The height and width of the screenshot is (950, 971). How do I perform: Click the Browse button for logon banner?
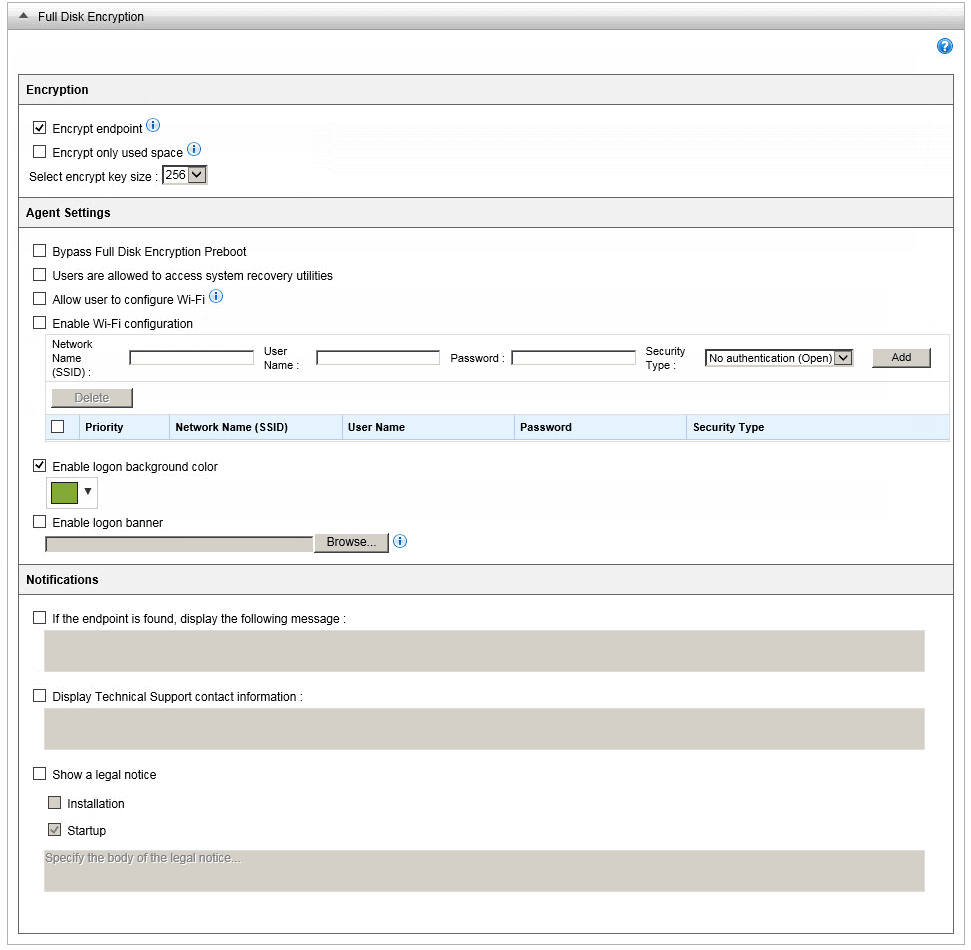351,542
